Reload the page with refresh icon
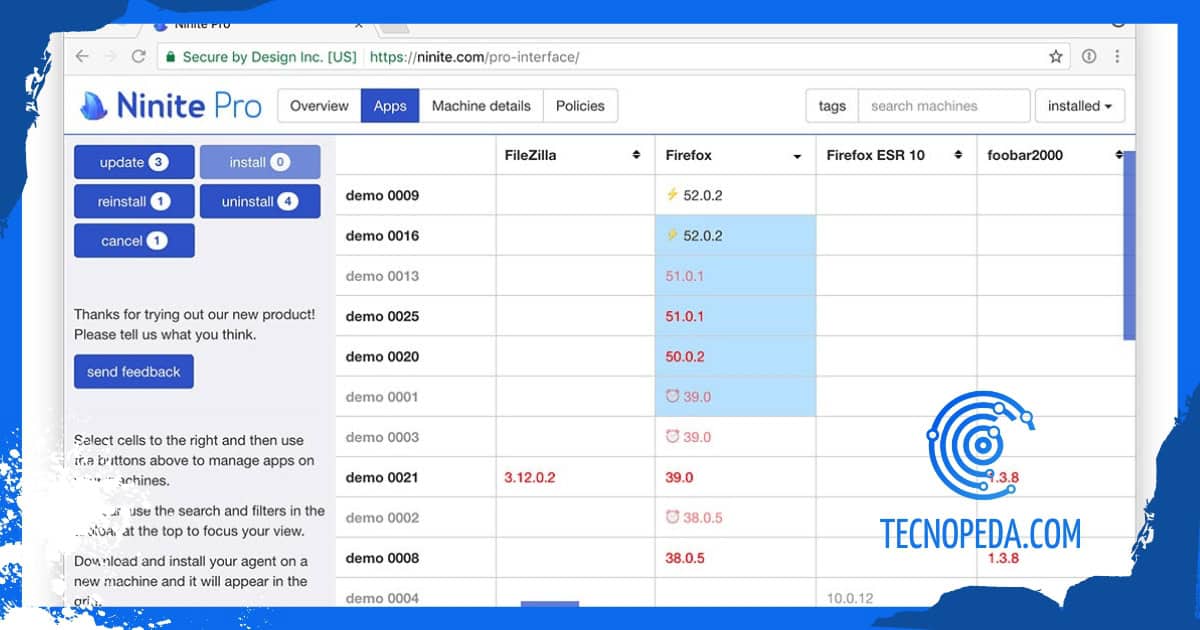This screenshot has width=1200, height=630. click(139, 57)
